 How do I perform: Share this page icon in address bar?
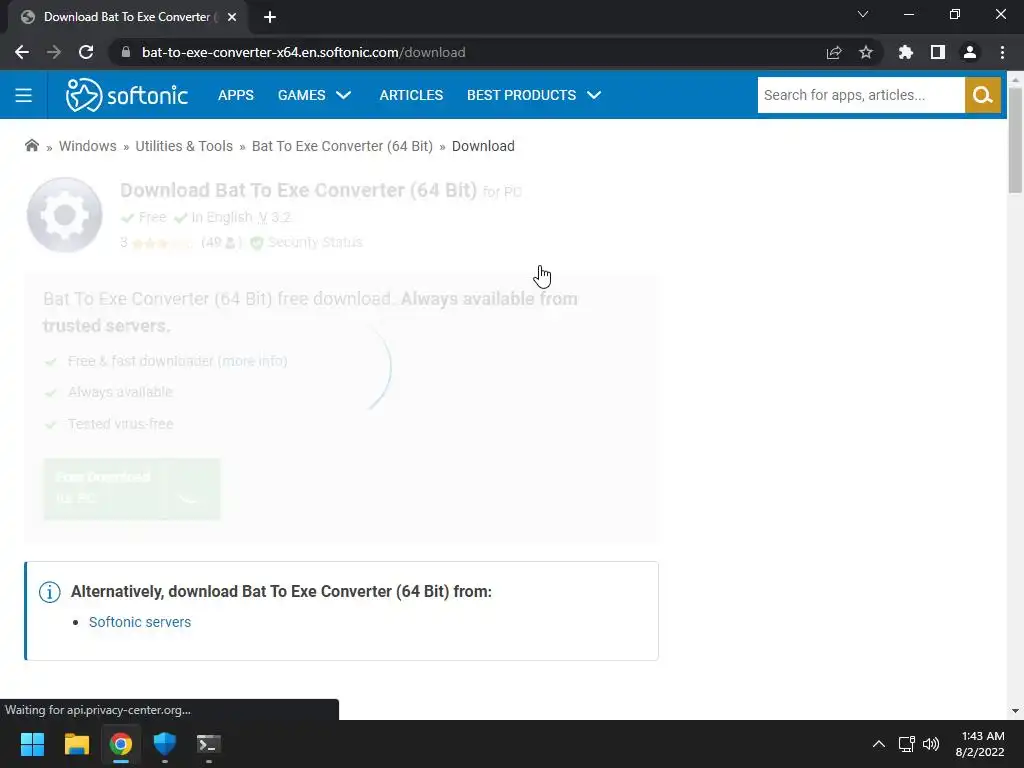834,52
